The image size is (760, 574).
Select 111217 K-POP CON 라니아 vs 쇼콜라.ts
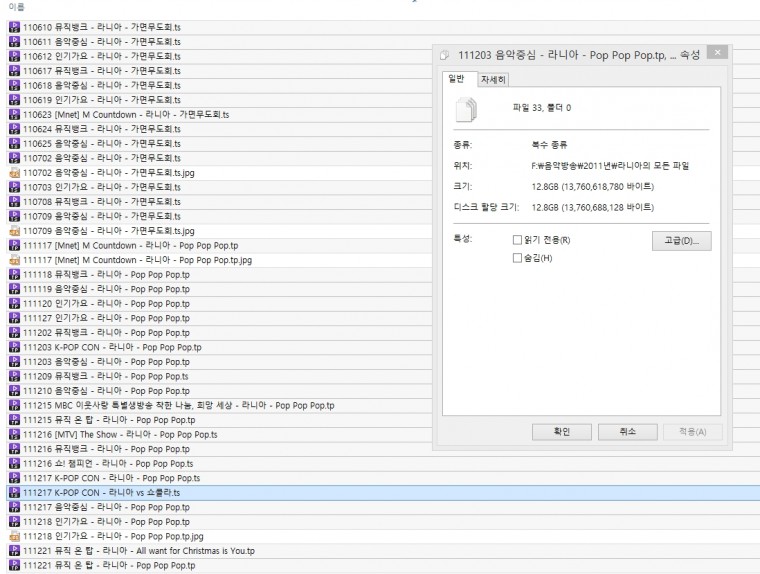tap(383, 493)
